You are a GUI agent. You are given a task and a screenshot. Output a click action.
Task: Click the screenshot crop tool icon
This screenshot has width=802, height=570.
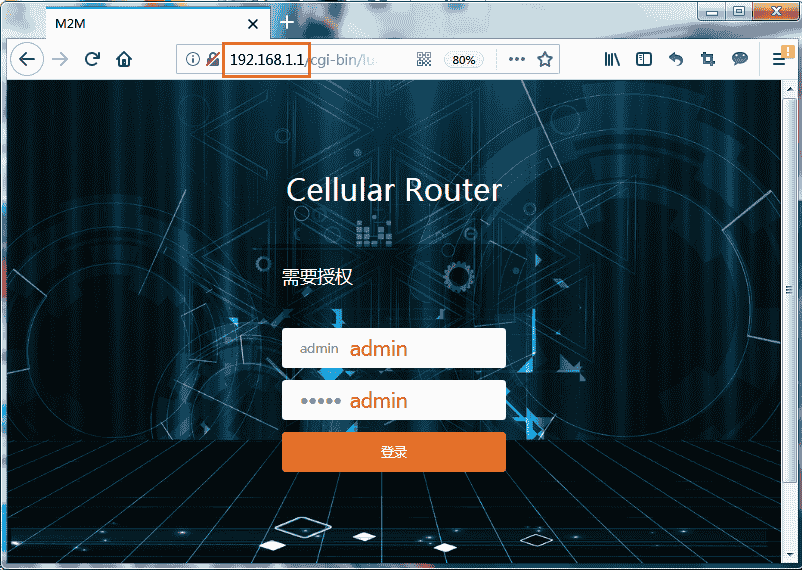[708, 59]
